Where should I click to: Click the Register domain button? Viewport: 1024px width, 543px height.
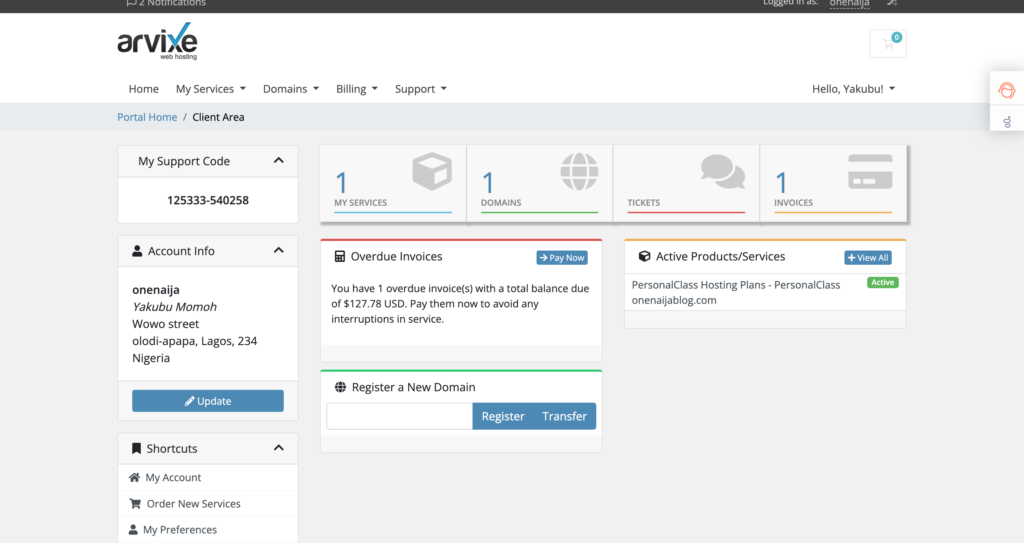pyautogui.click(x=503, y=416)
